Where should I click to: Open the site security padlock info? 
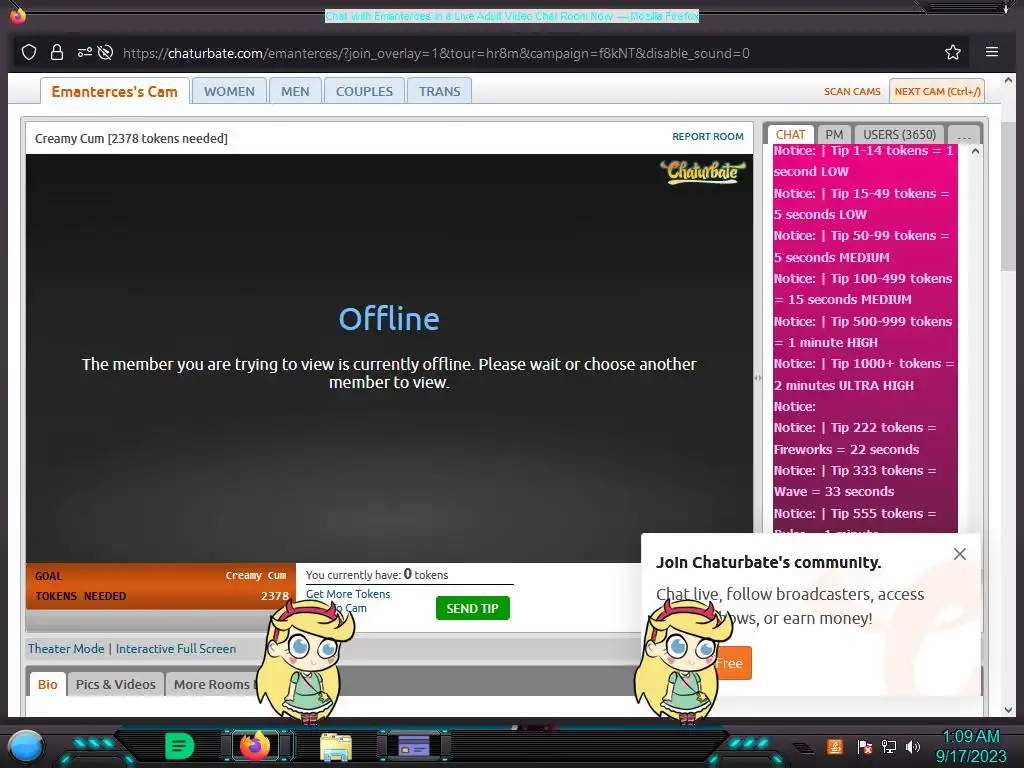[57, 52]
